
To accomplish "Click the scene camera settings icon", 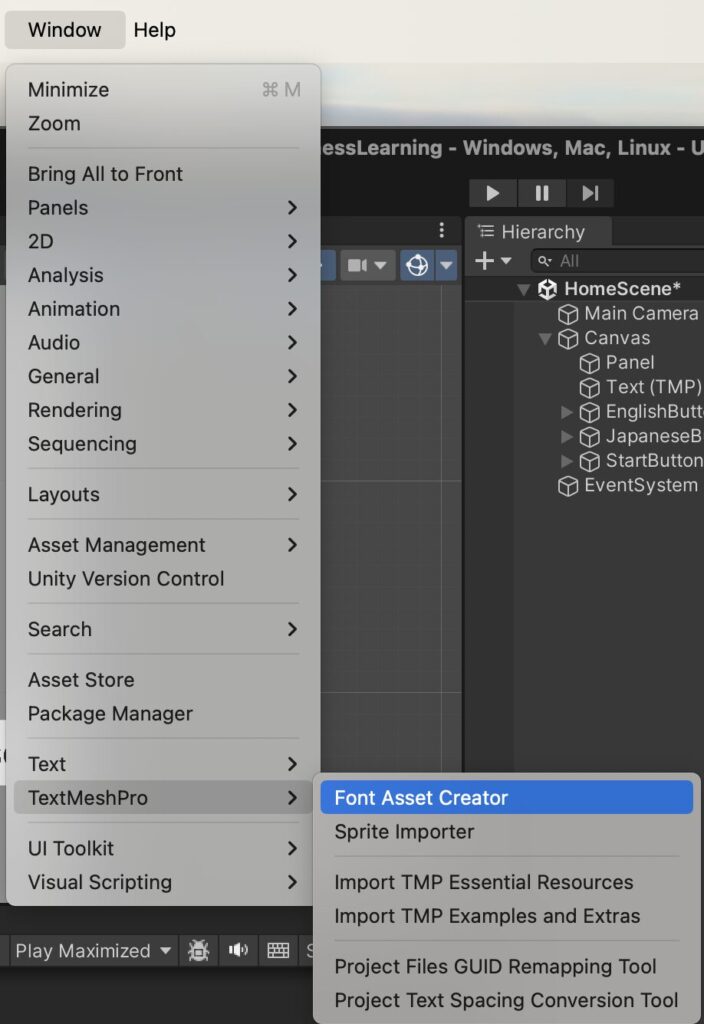I will tap(366, 265).
